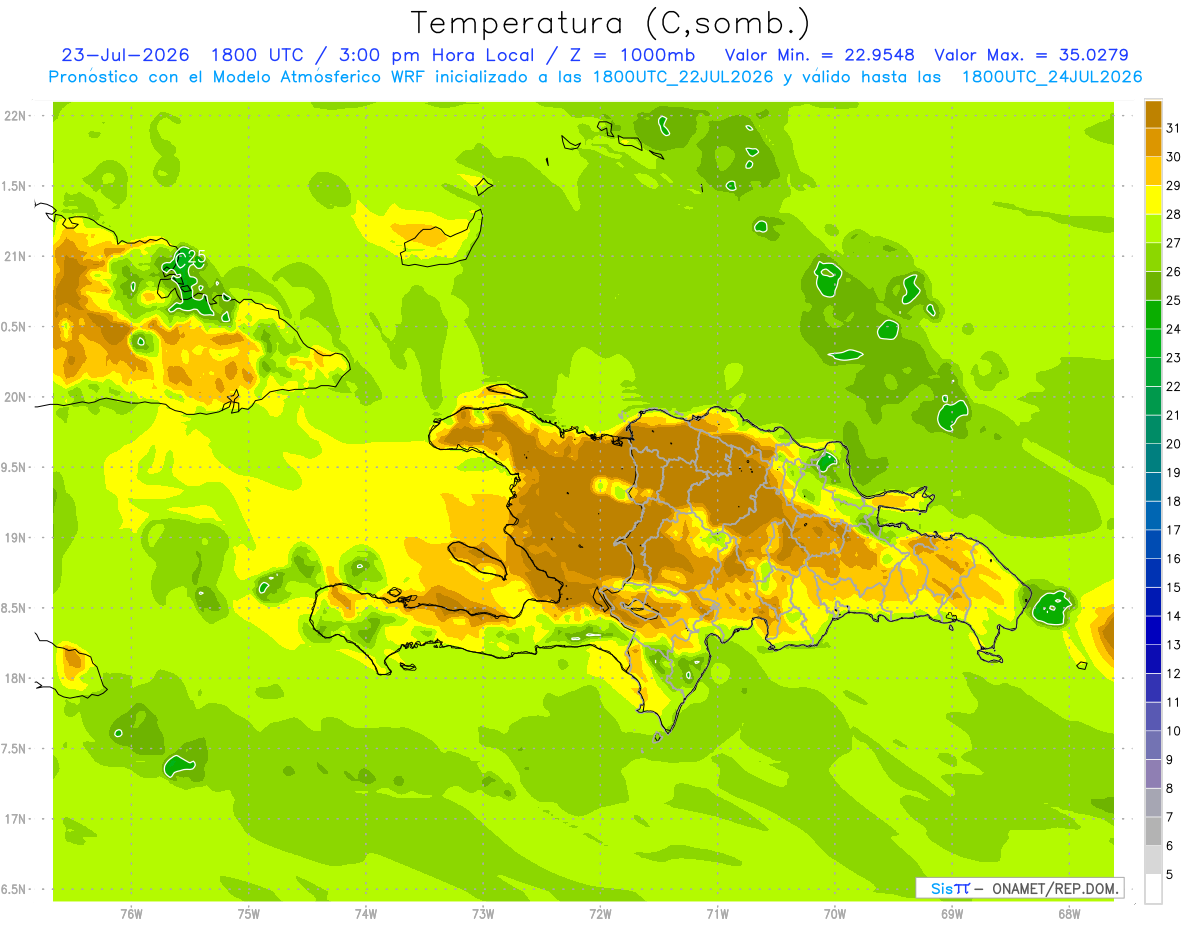
Task: Click the "30" label on the color scale
Action: (x=1172, y=157)
